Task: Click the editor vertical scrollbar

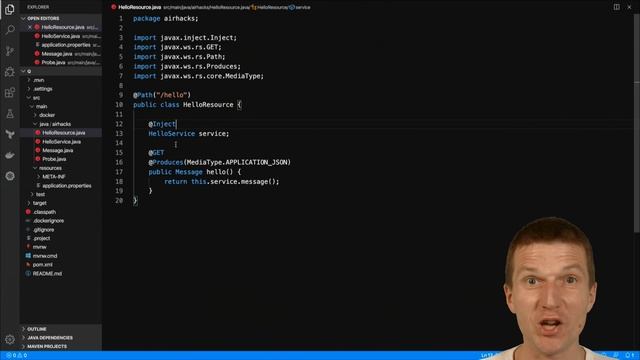Action: [x=637, y=122]
